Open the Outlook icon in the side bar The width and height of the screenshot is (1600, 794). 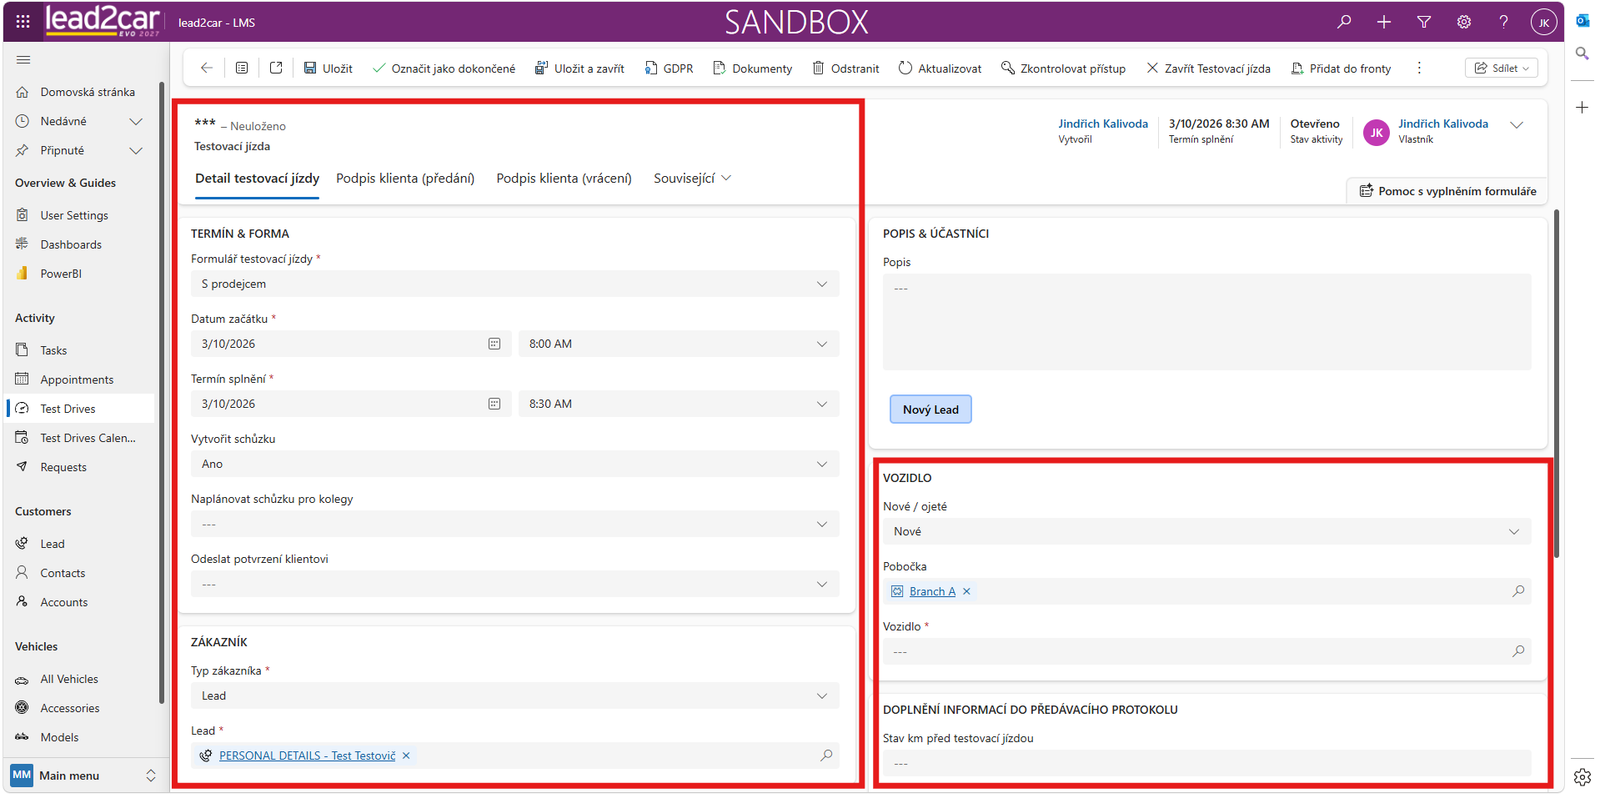tap(1582, 20)
